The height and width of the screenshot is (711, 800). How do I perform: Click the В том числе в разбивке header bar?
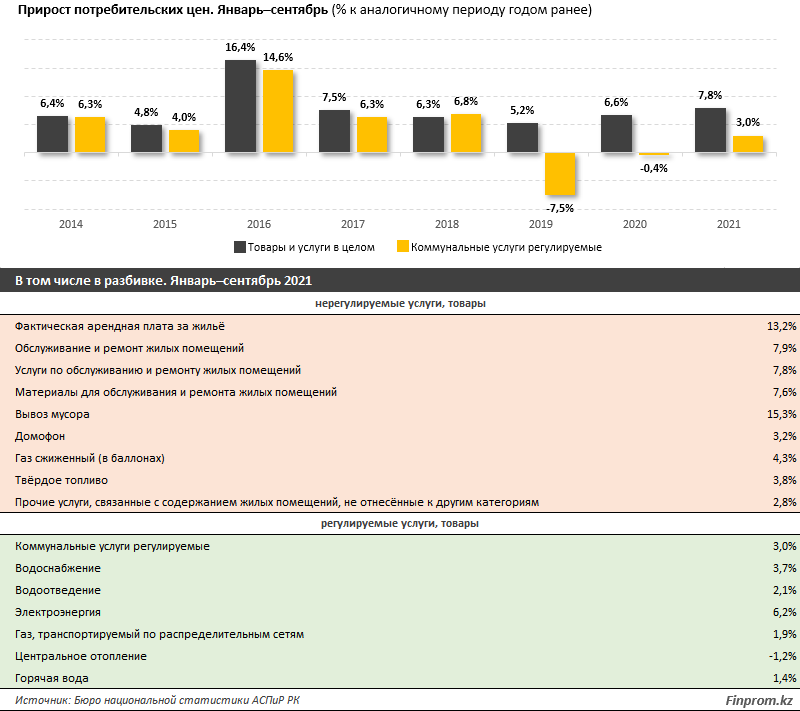[400, 281]
